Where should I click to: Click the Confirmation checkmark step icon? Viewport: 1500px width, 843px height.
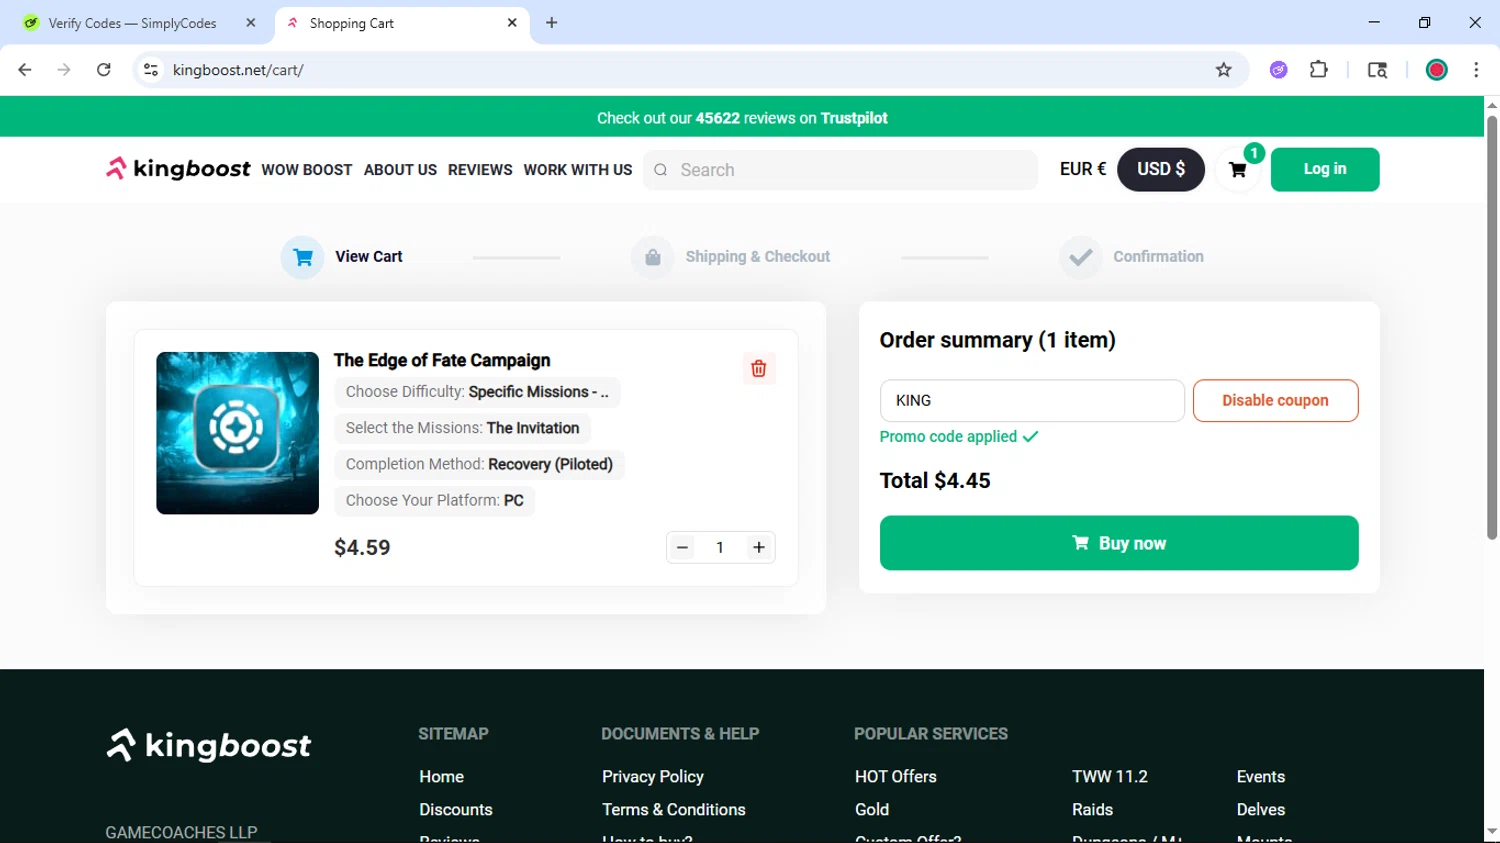tap(1081, 257)
